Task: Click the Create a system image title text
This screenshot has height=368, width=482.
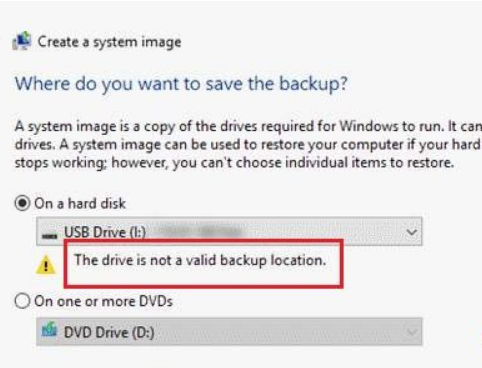Action: click(109, 42)
